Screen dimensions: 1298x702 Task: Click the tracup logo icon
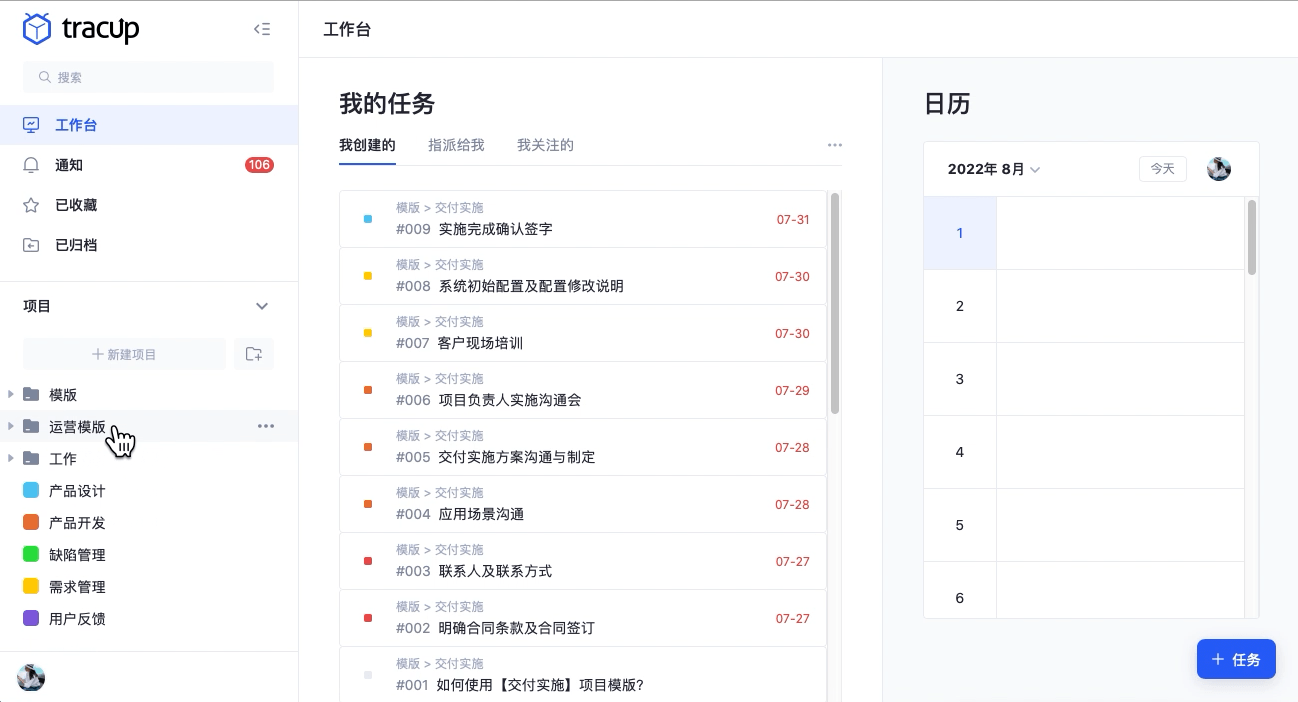pyautogui.click(x=37, y=29)
